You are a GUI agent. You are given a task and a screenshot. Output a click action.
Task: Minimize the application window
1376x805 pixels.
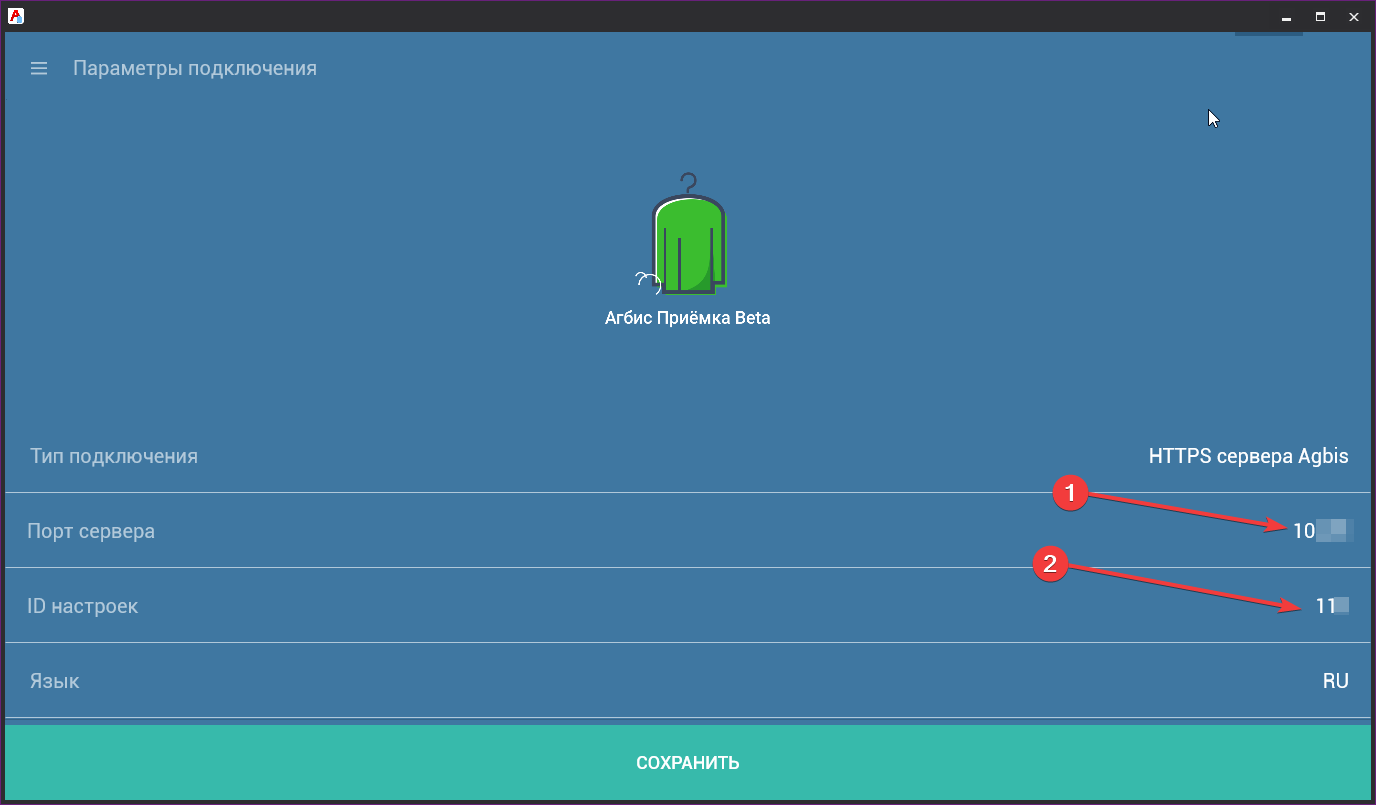coord(1287,16)
